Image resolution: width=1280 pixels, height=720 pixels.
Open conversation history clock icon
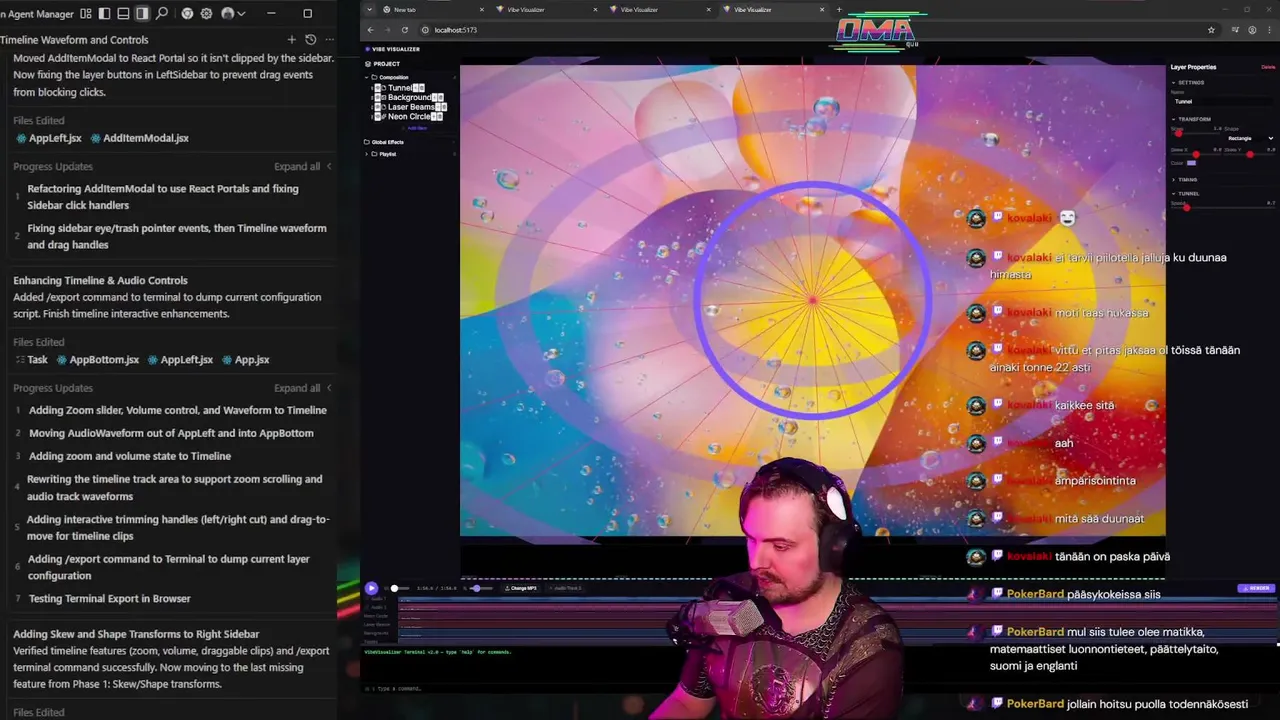pyautogui.click(x=310, y=40)
